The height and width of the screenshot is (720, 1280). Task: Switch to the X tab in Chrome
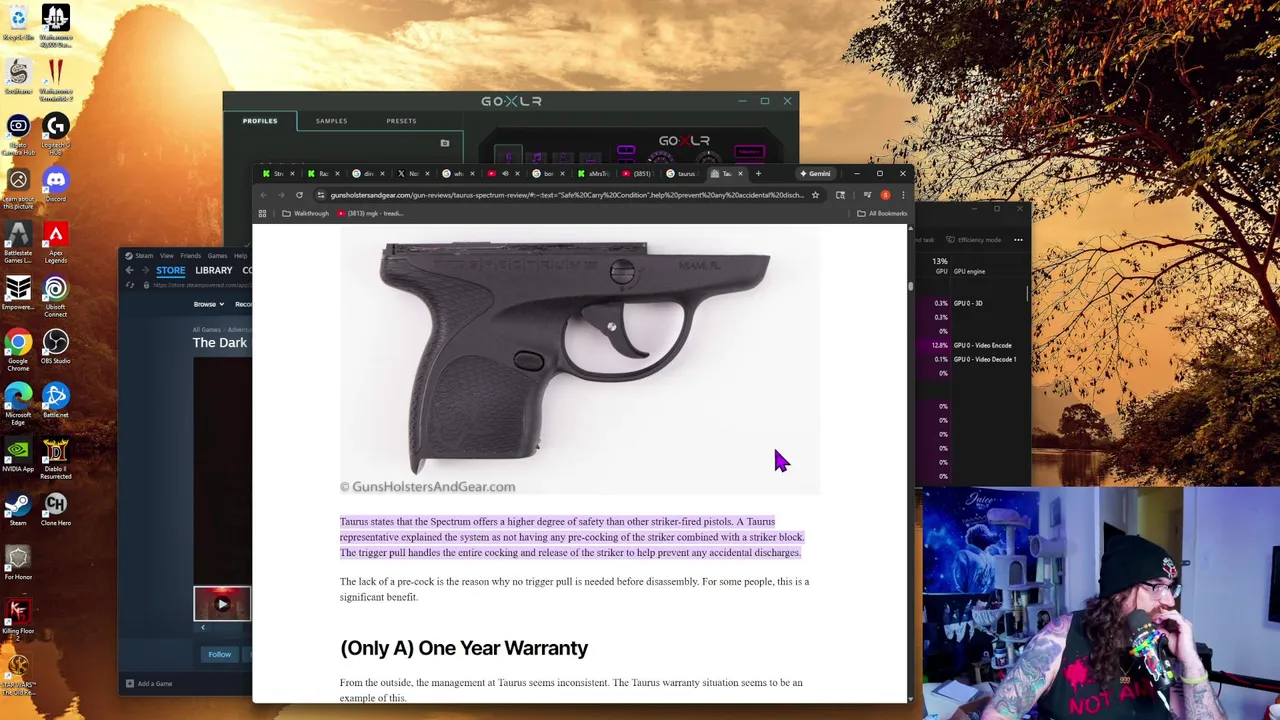[x=410, y=174]
